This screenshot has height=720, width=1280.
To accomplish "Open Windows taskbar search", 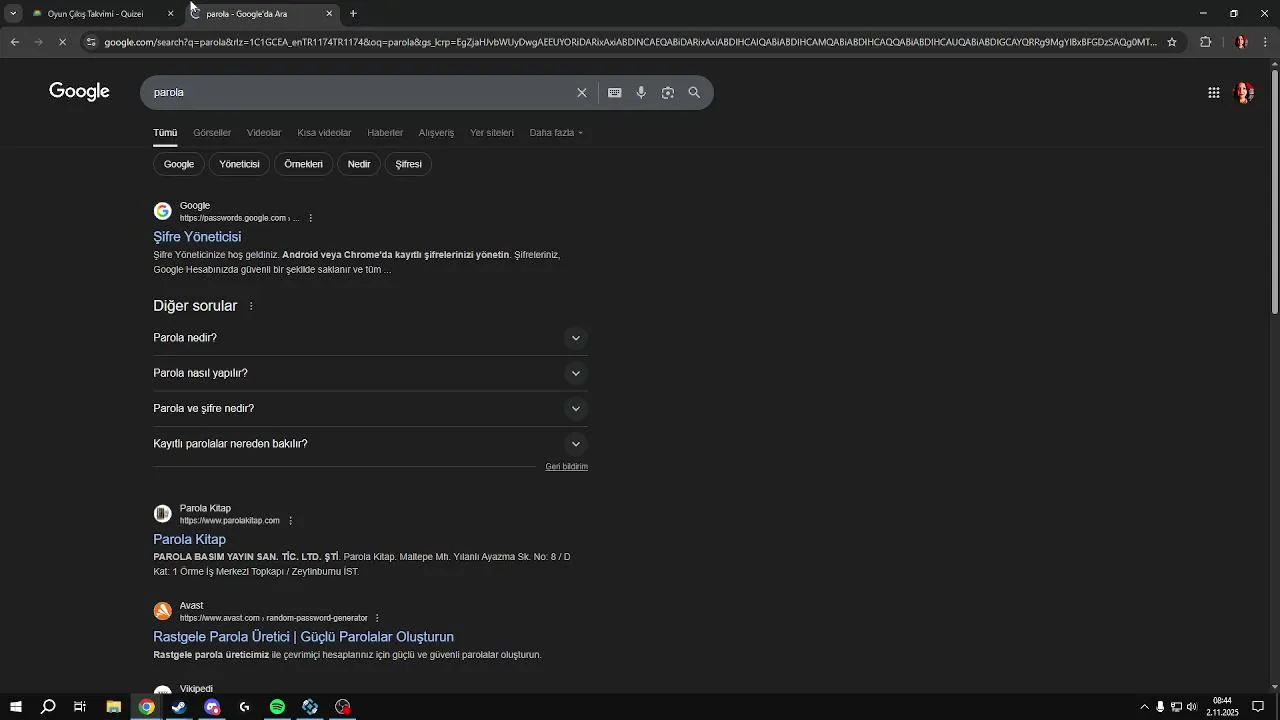I will coord(48,707).
